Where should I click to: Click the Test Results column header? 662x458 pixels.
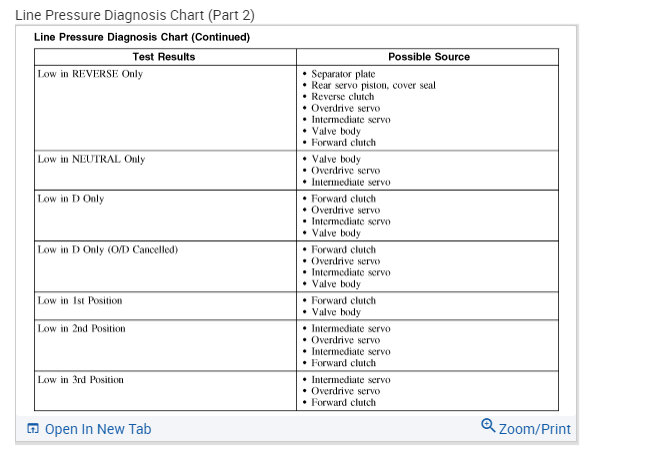click(164, 57)
